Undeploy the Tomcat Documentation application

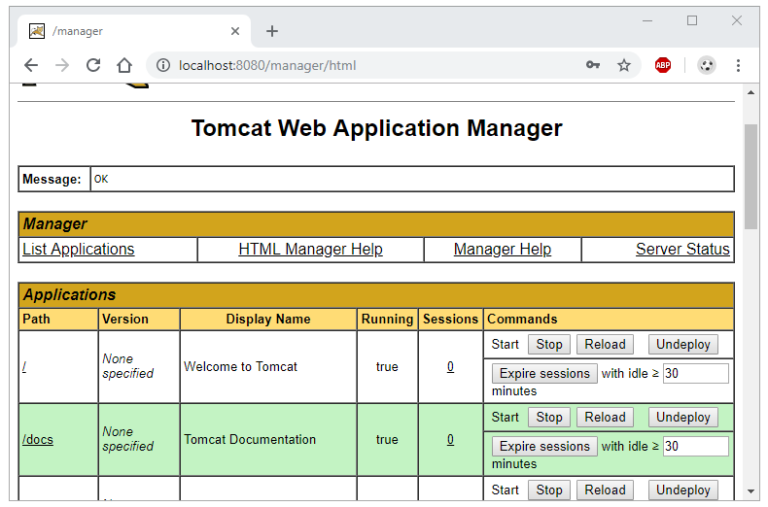coord(683,417)
